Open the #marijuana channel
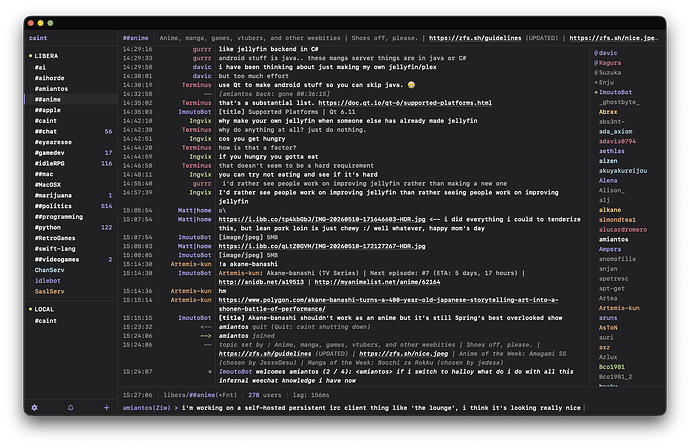The image size is (690, 447). [53, 195]
